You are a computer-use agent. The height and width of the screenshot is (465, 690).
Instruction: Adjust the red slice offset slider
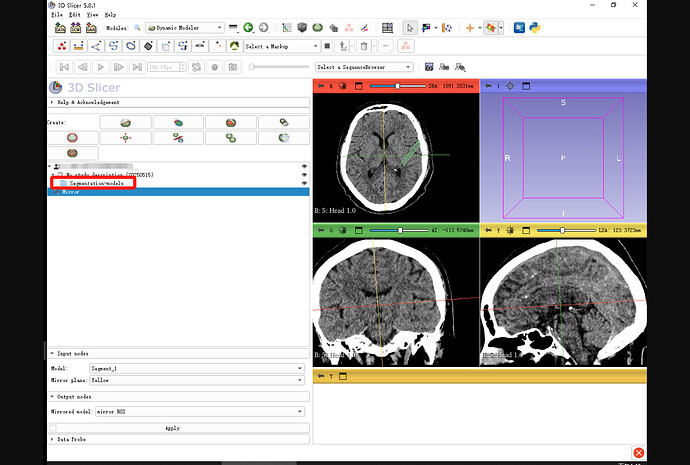[397, 86]
